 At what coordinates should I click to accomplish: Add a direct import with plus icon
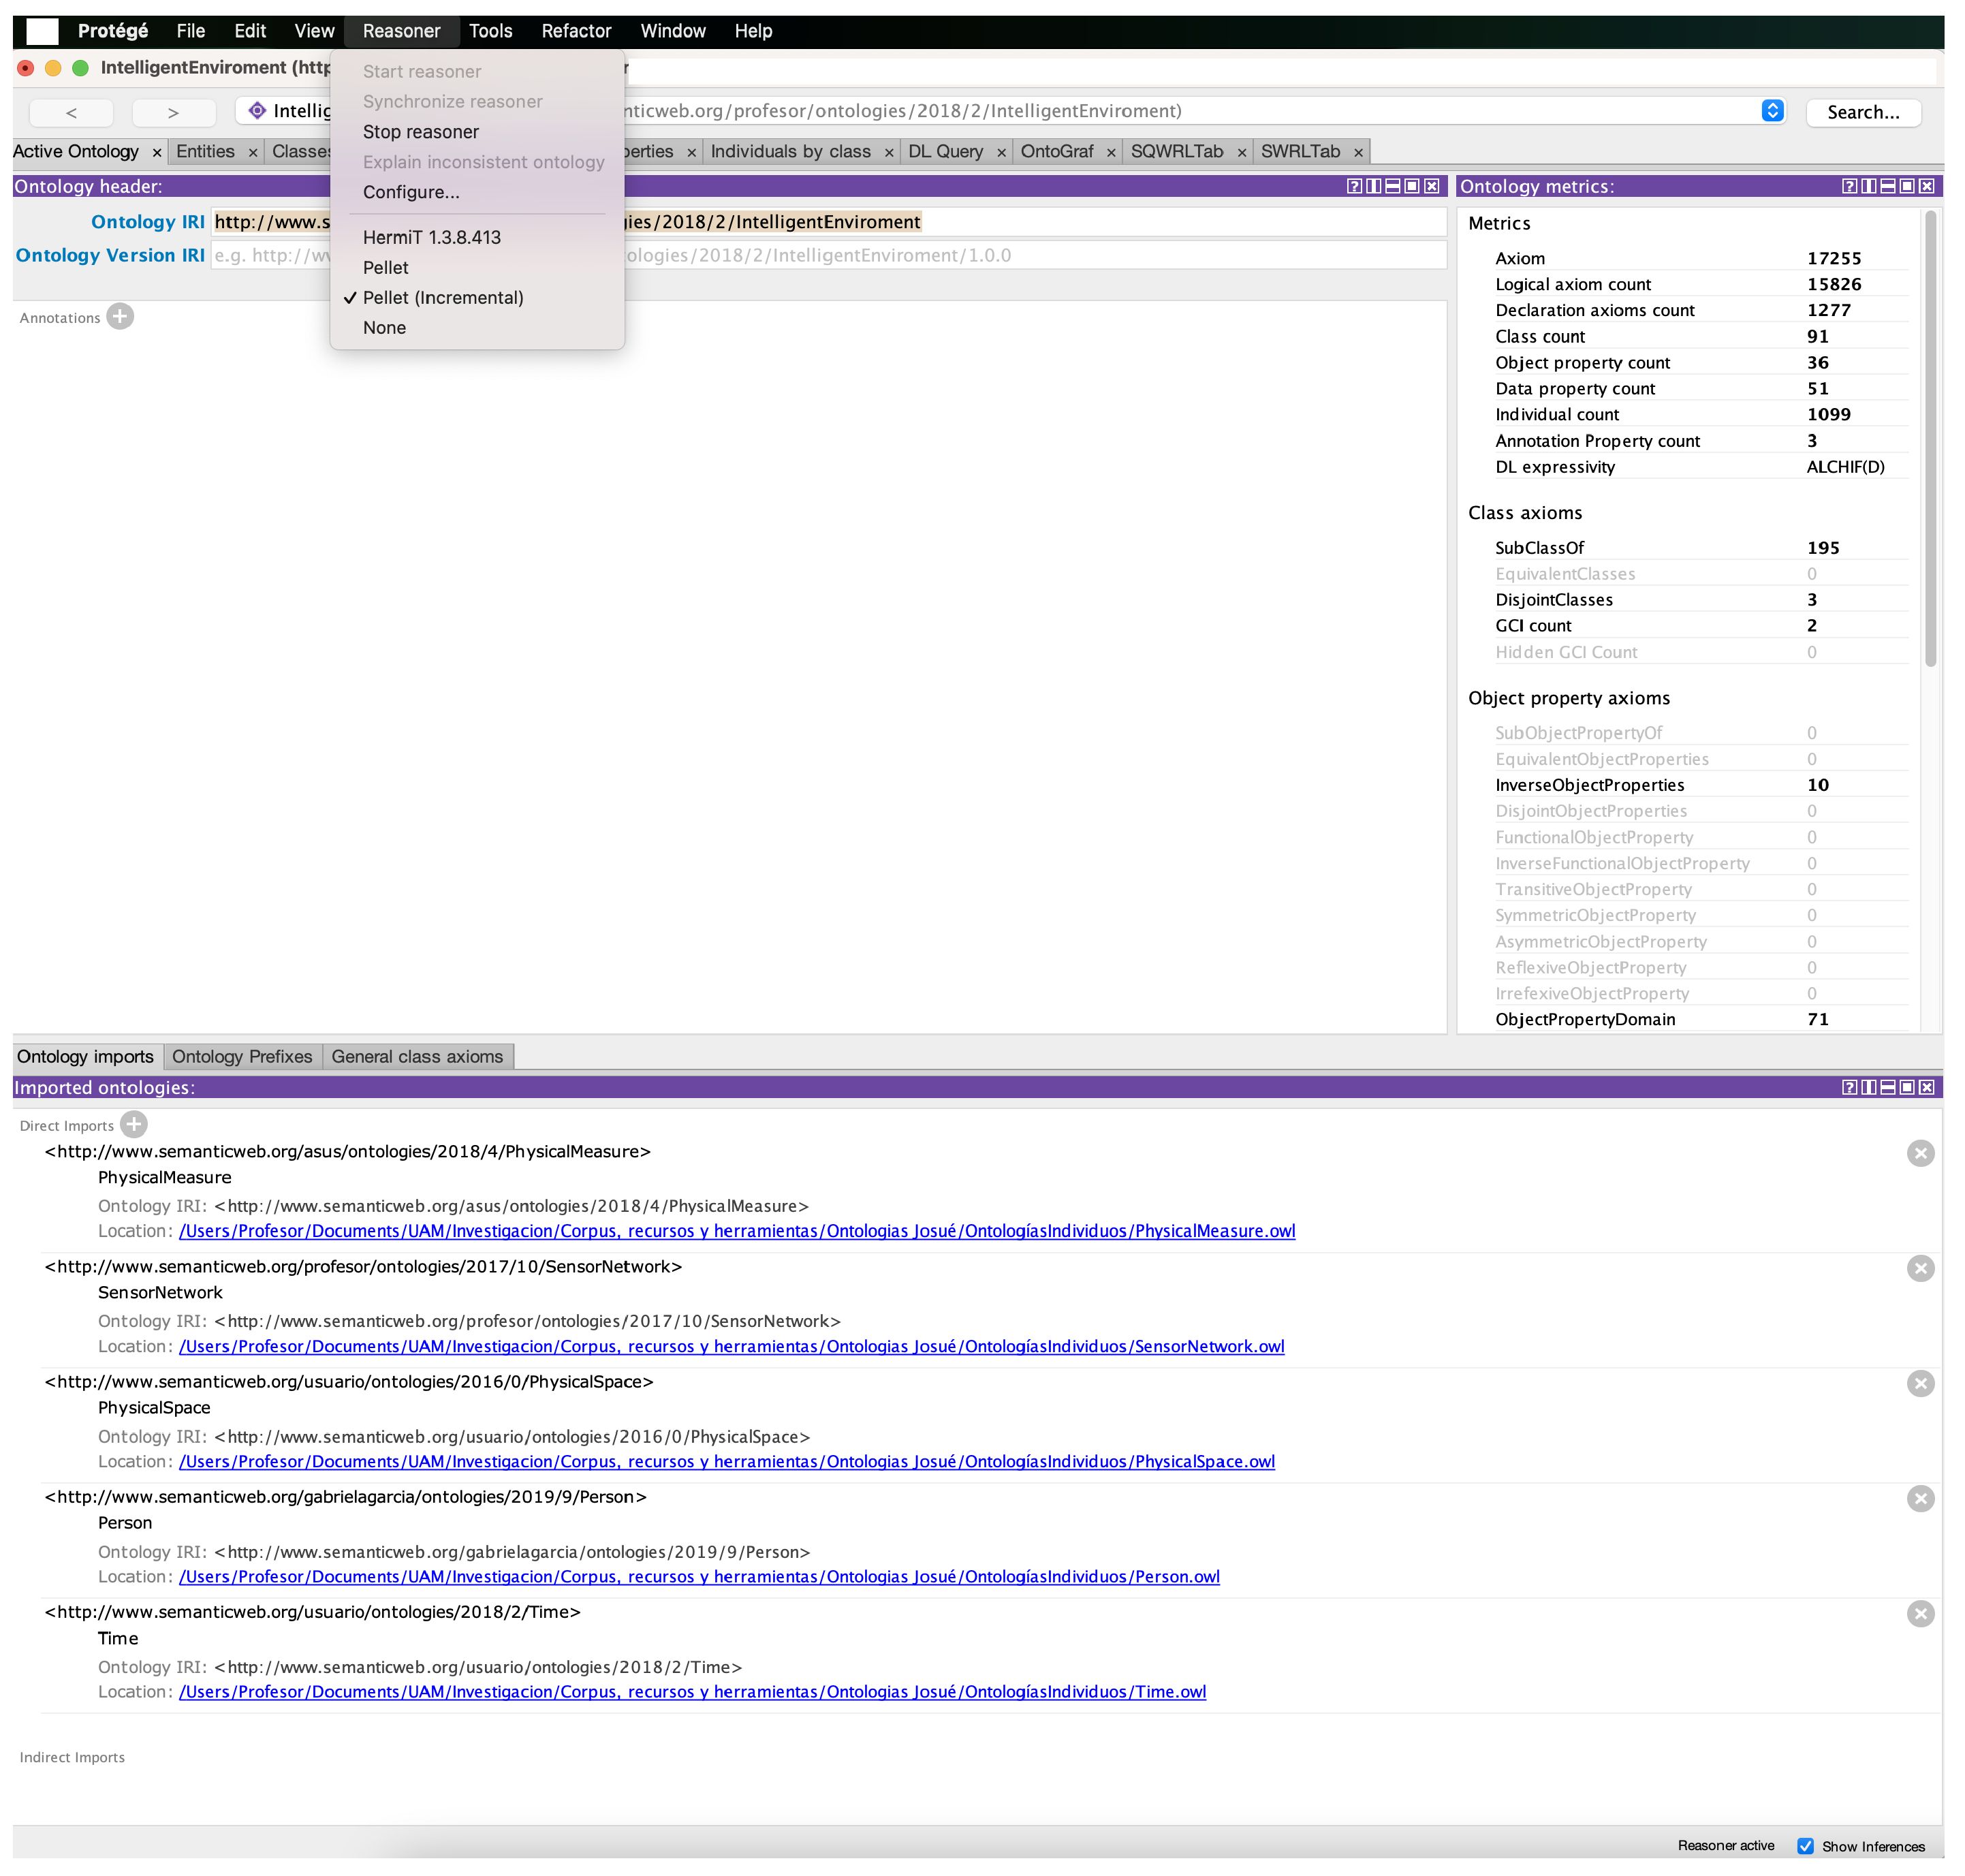coord(134,1124)
